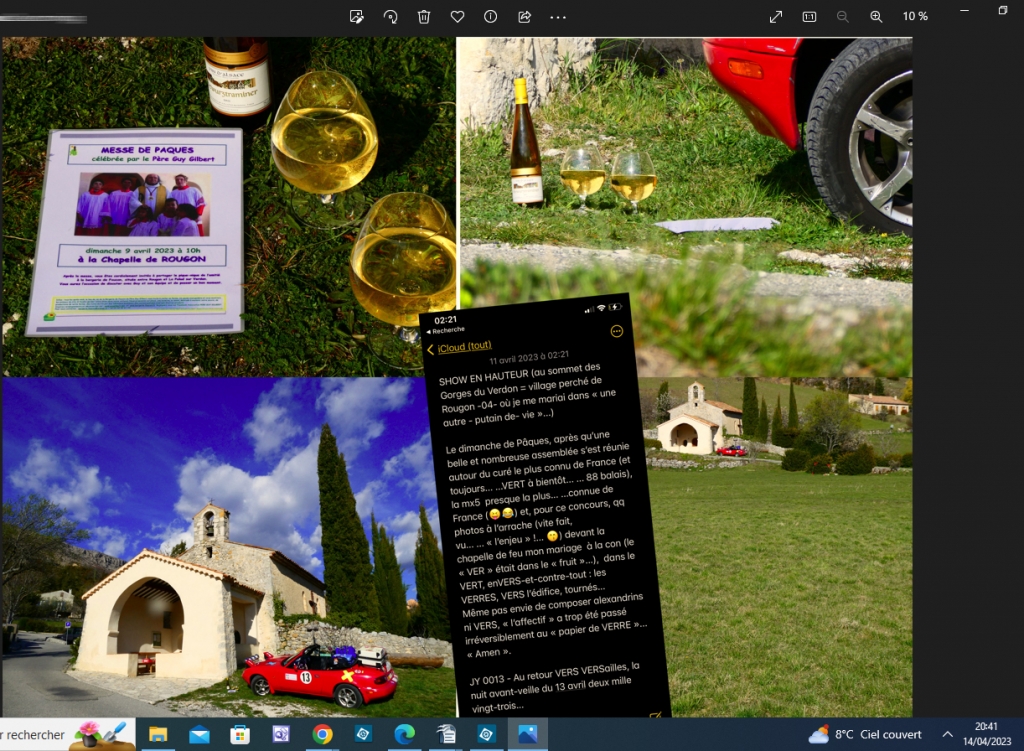Switch to Google Chrome in taskbar
This screenshot has width=1024, height=751.
(x=322, y=735)
